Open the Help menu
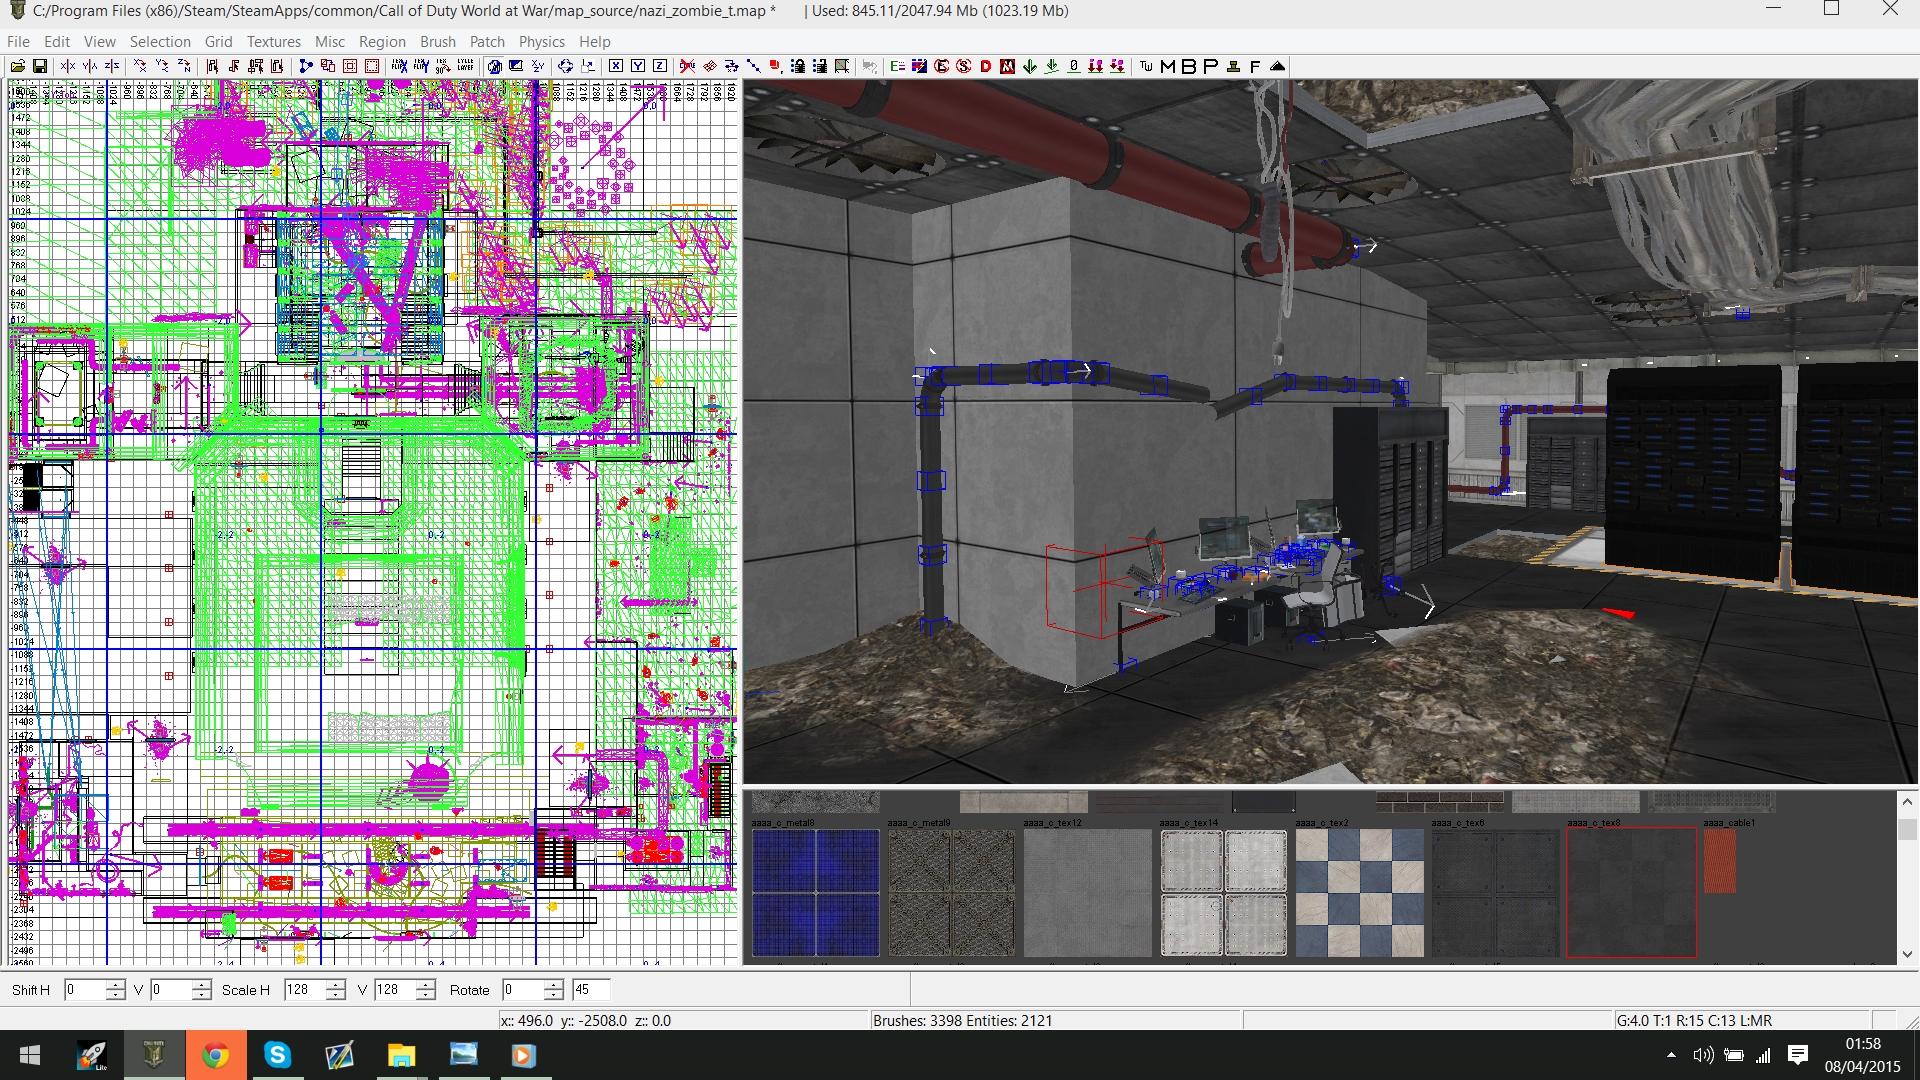 tap(595, 41)
